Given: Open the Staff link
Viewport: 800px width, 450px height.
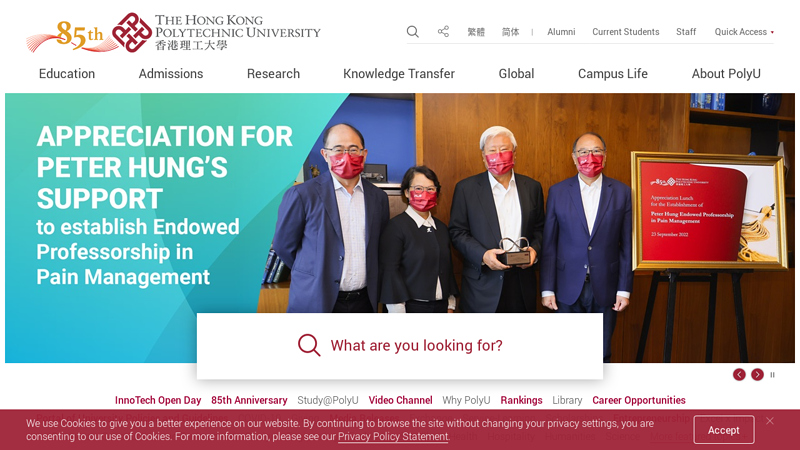Looking at the screenshot, I should [686, 32].
